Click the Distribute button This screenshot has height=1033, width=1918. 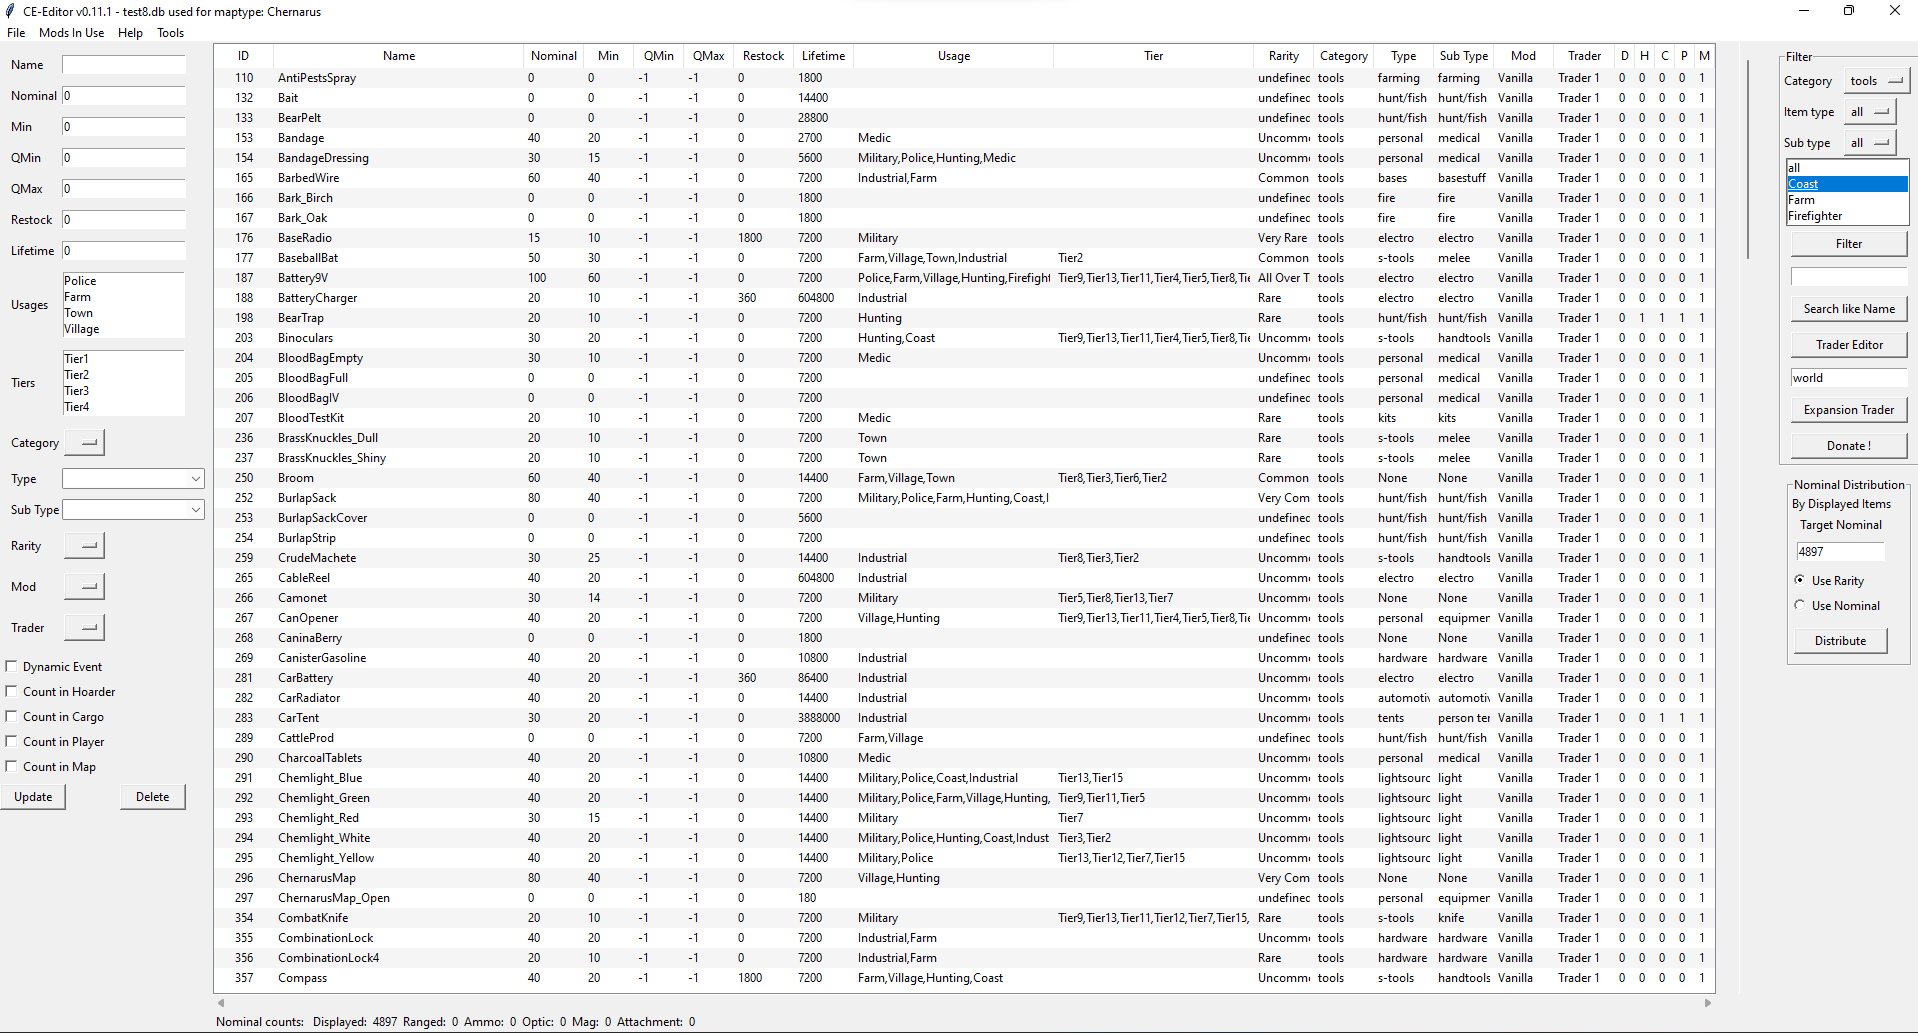(x=1840, y=641)
